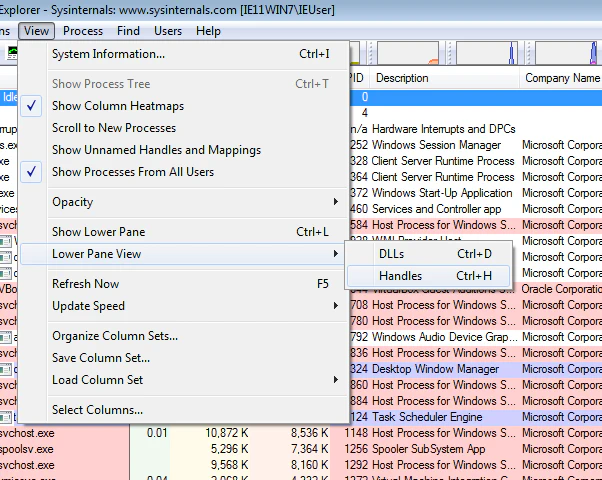Click 7,364 K working set value

309,449
